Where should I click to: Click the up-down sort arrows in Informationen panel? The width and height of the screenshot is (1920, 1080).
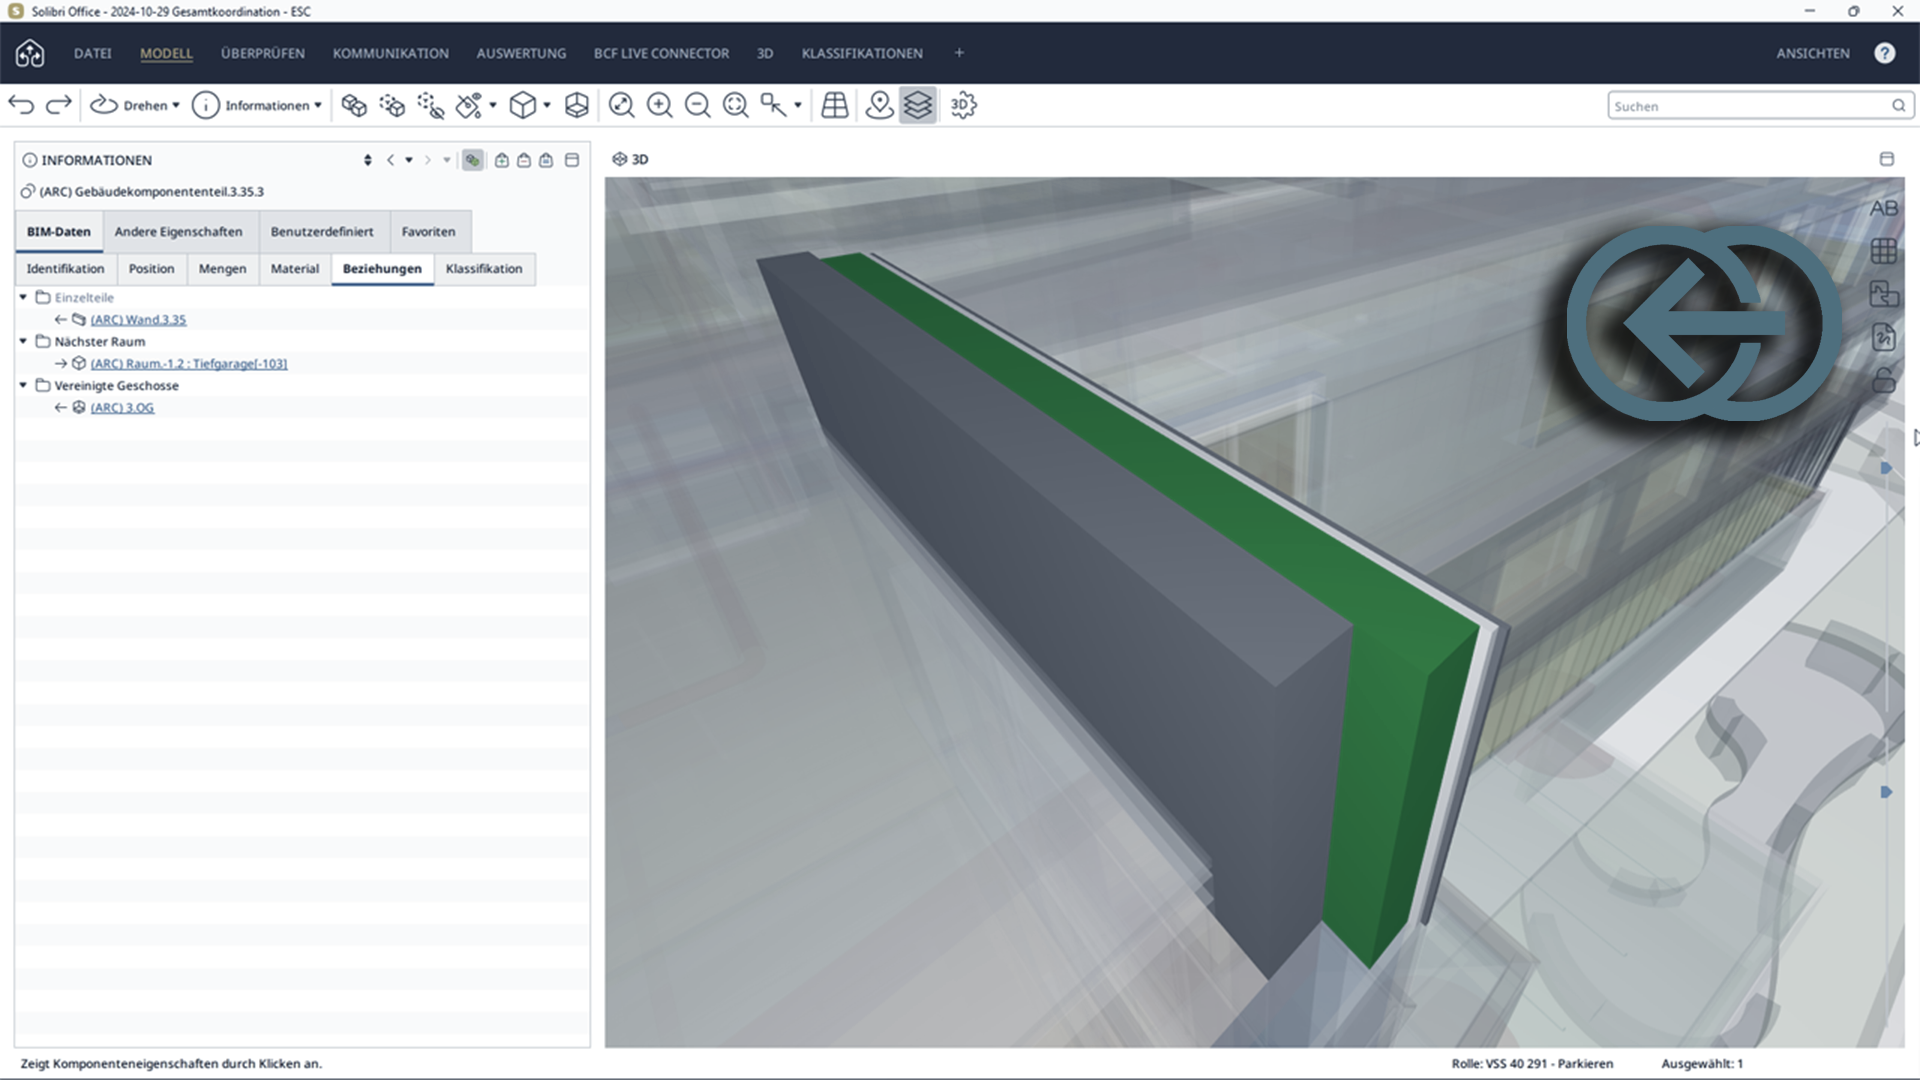pos(368,160)
